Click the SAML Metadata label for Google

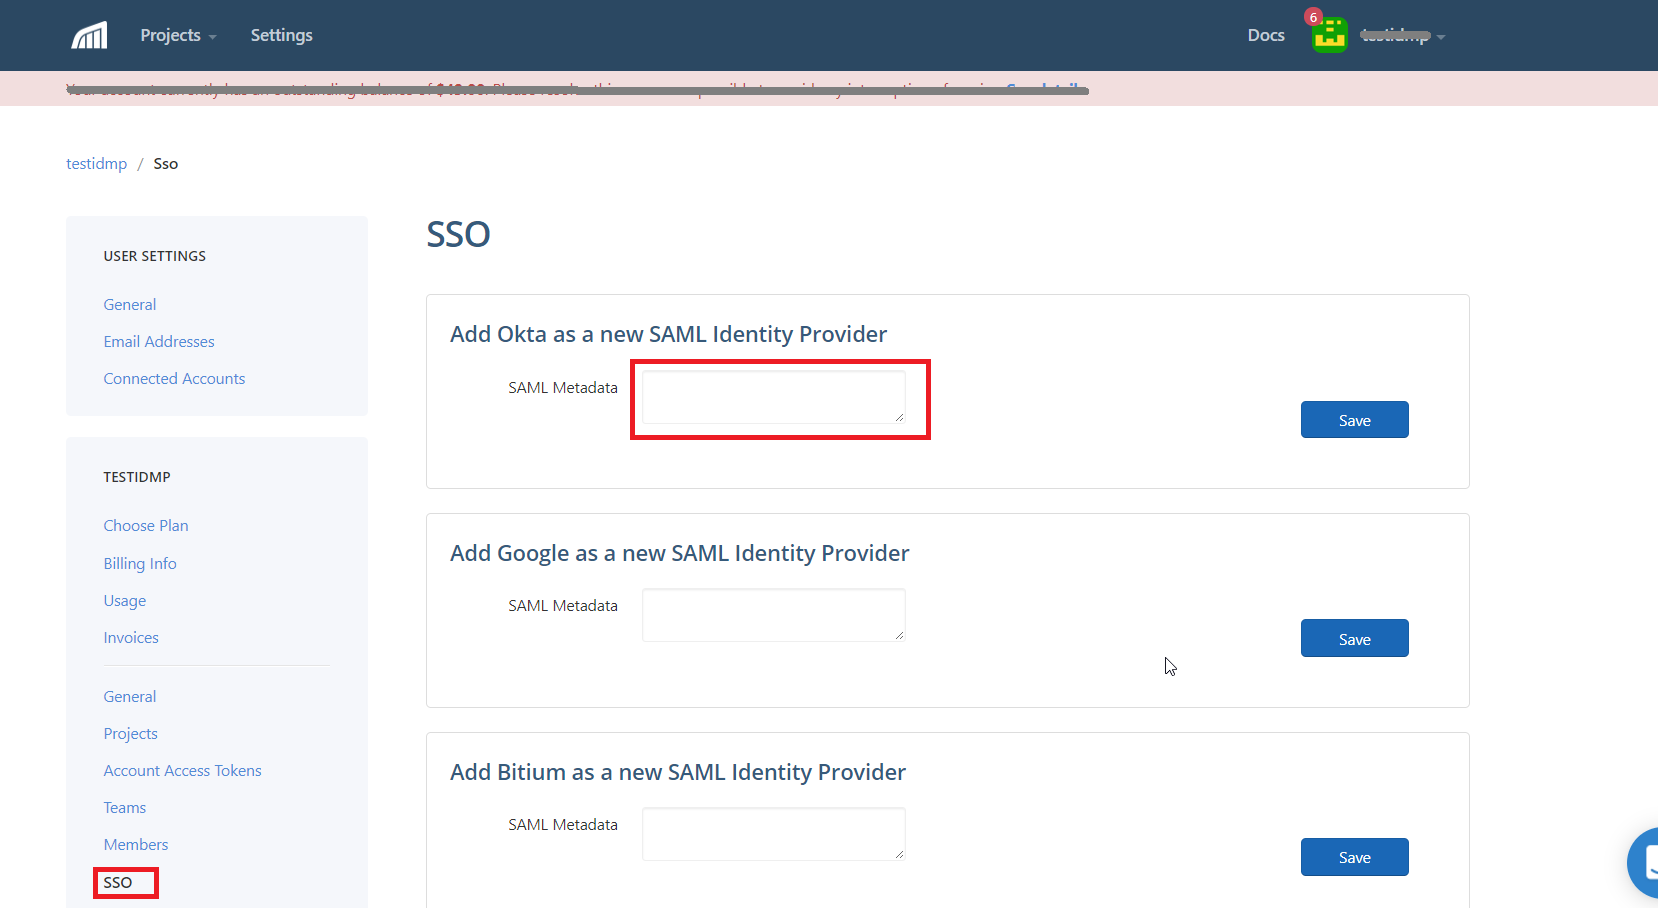pyautogui.click(x=563, y=605)
